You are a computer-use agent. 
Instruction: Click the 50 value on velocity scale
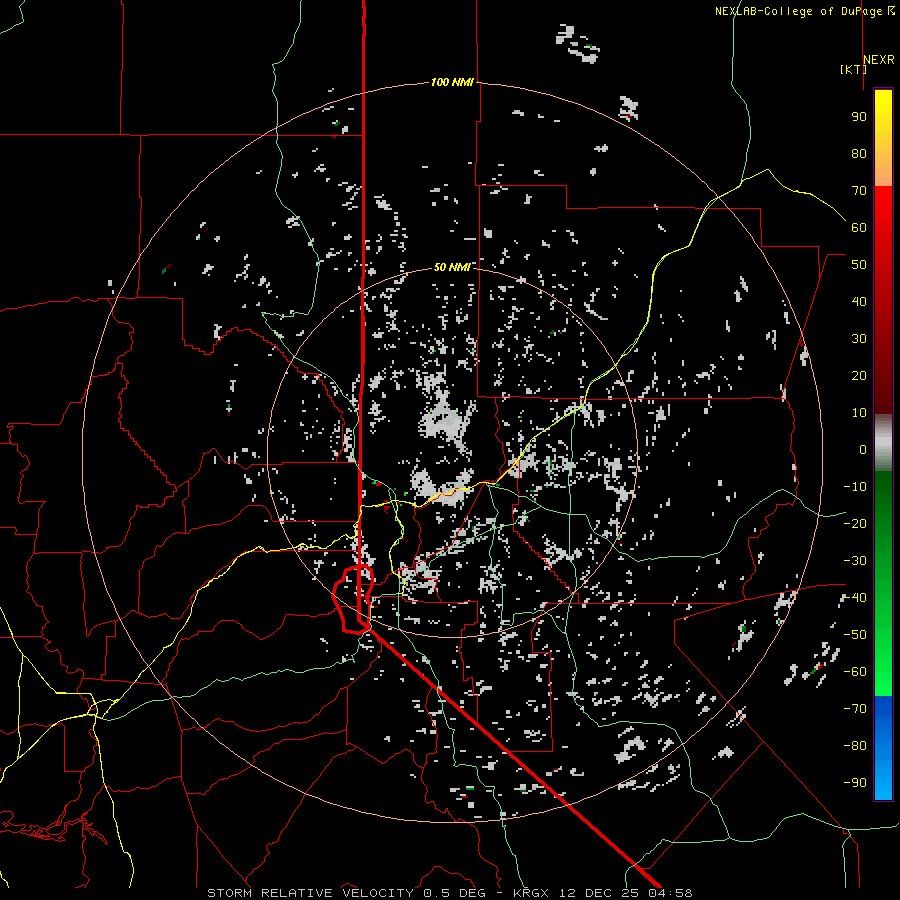click(859, 265)
